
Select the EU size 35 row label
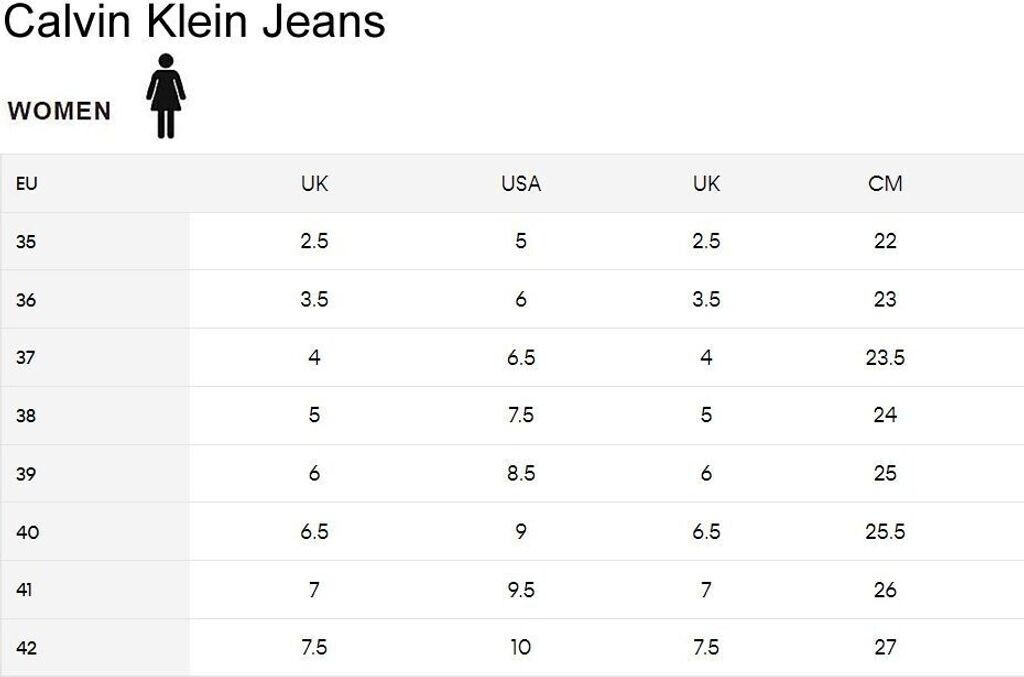click(x=26, y=242)
